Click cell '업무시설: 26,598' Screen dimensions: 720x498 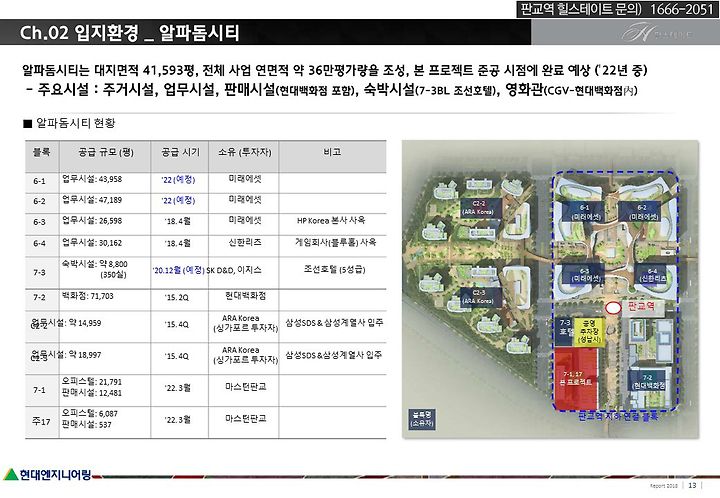point(92,221)
